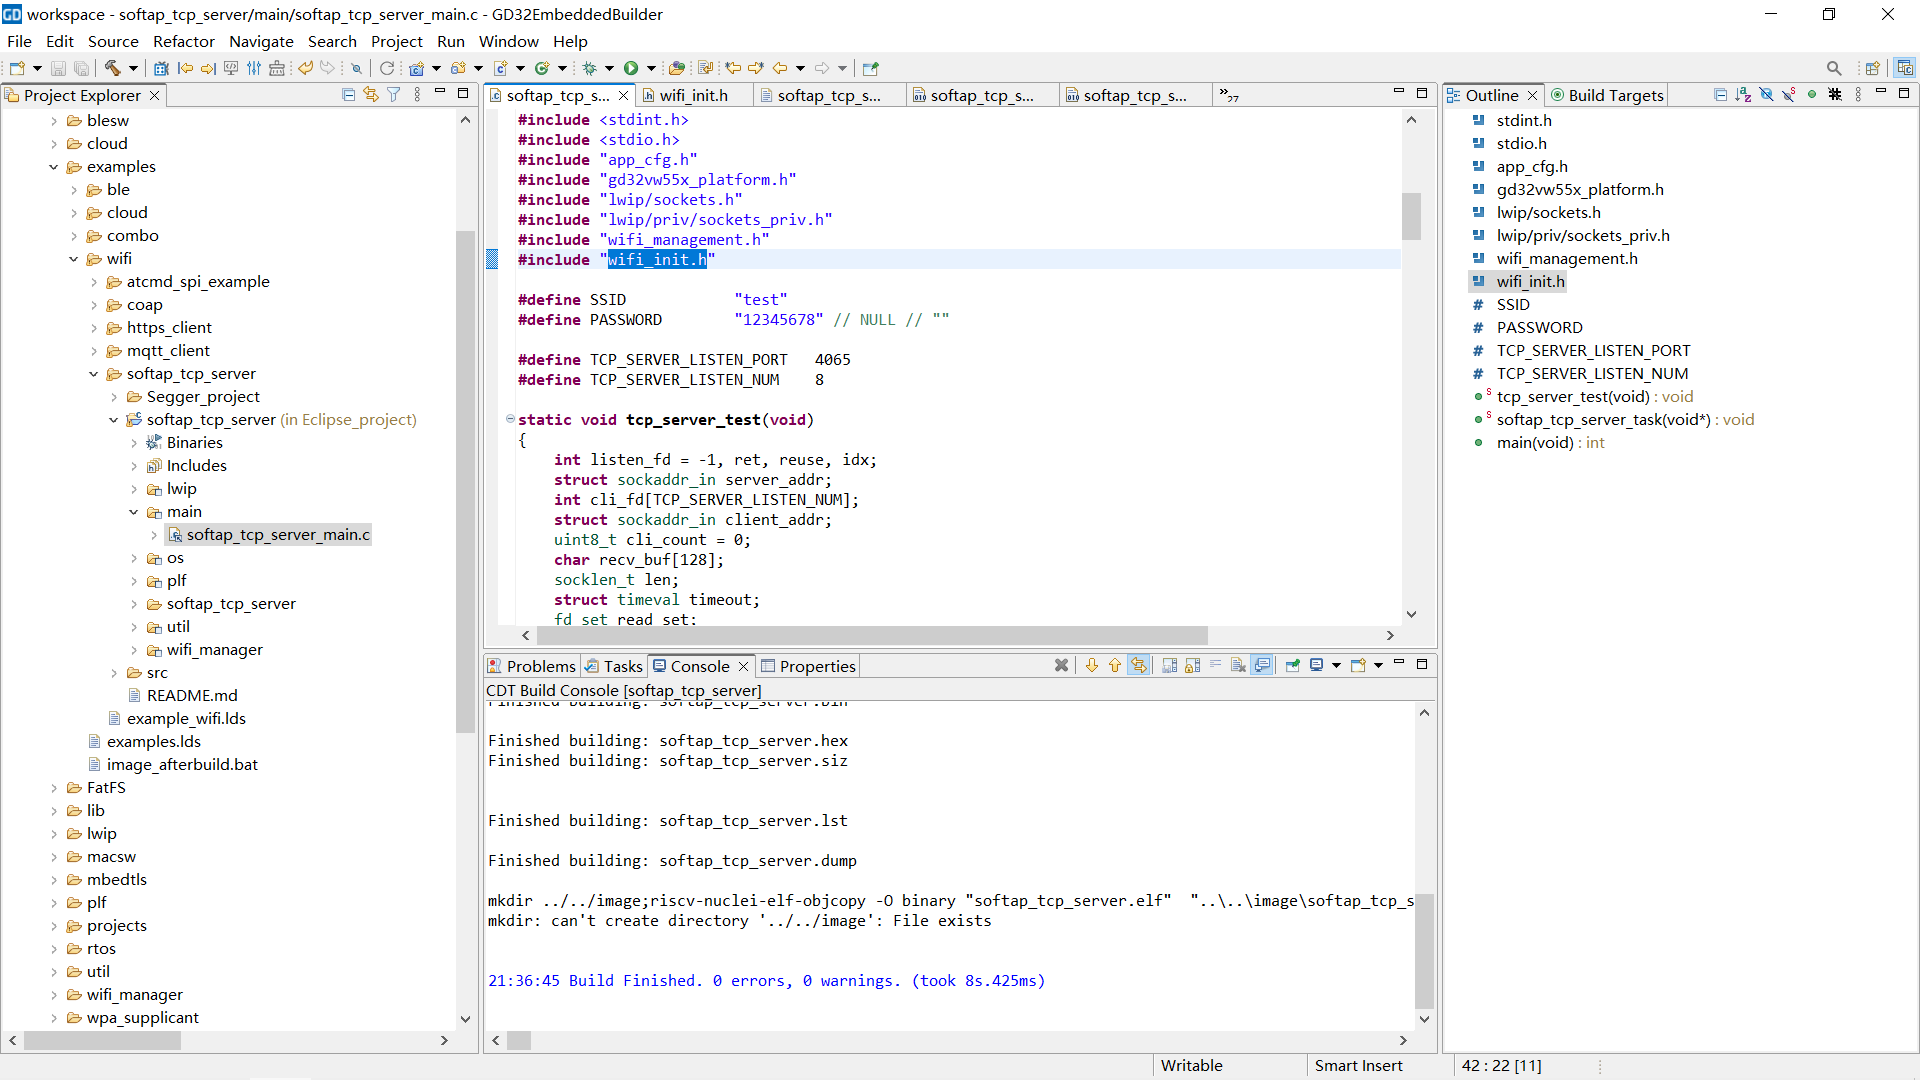Start the Debug bug icon
Screen dimensions: 1920x1080
tap(590, 68)
